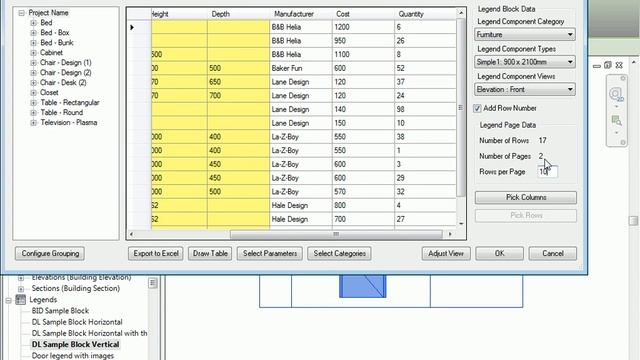The width and height of the screenshot is (640, 360).
Task: Open Legend Component Category dropdown
Action: point(525,35)
